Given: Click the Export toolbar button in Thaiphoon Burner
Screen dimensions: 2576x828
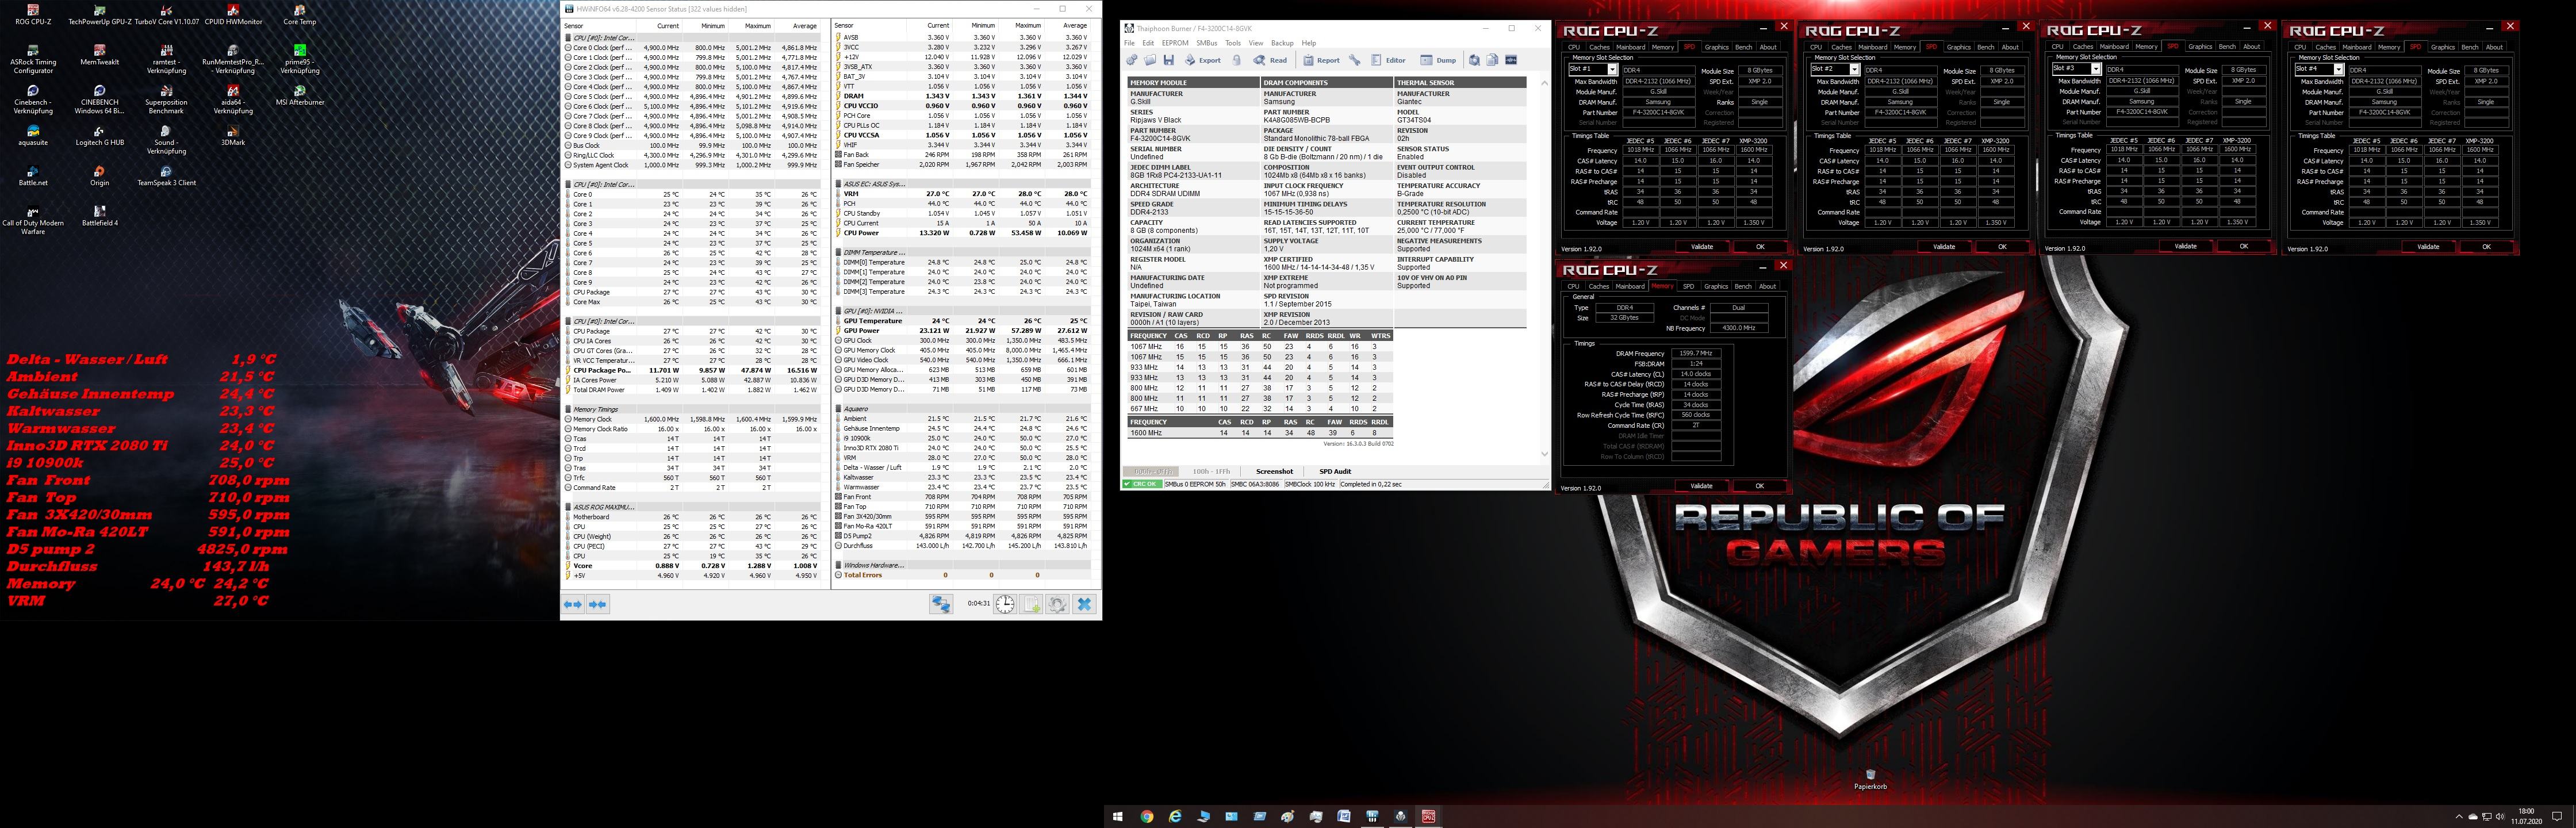Looking at the screenshot, I should tap(1203, 60).
